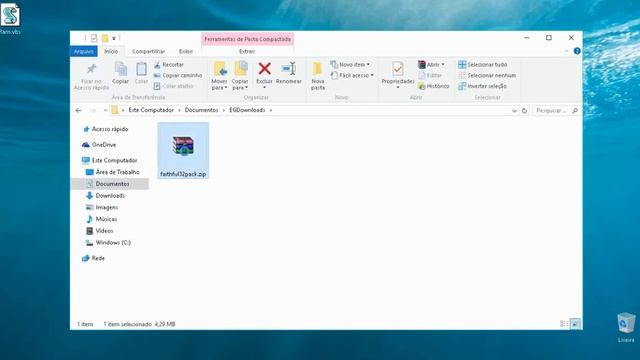Click EGDownloads in address path
Image resolution: width=640 pixels, height=360 pixels.
click(x=247, y=110)
